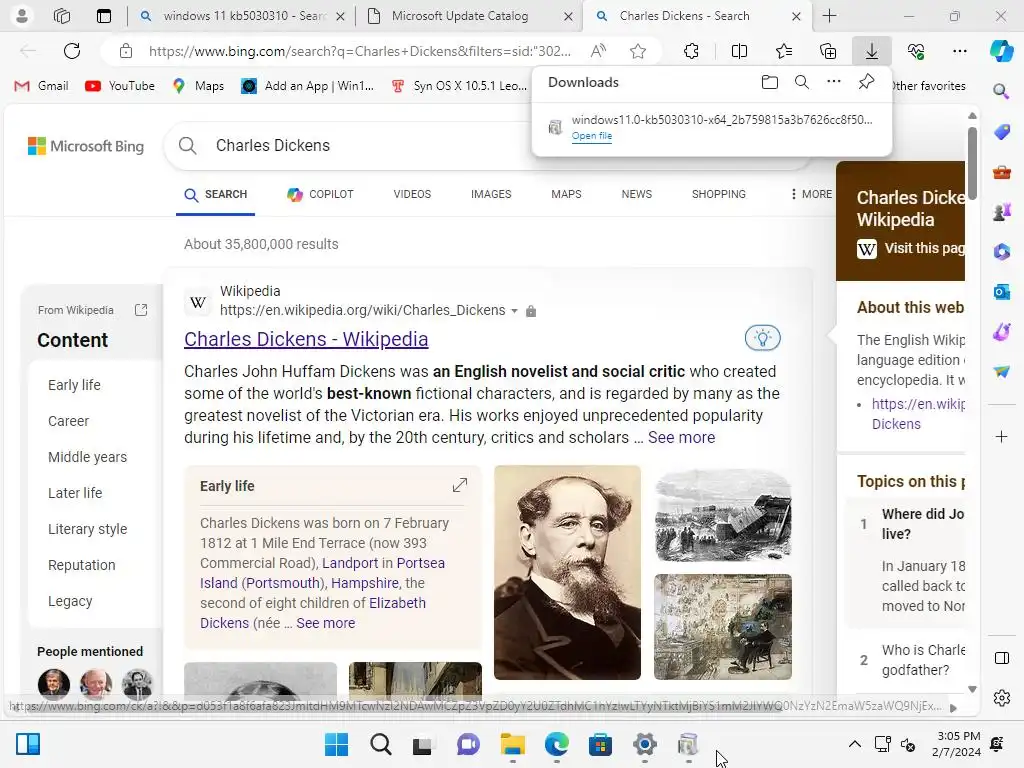Open the downloaded file link

(x=592, y=136)
